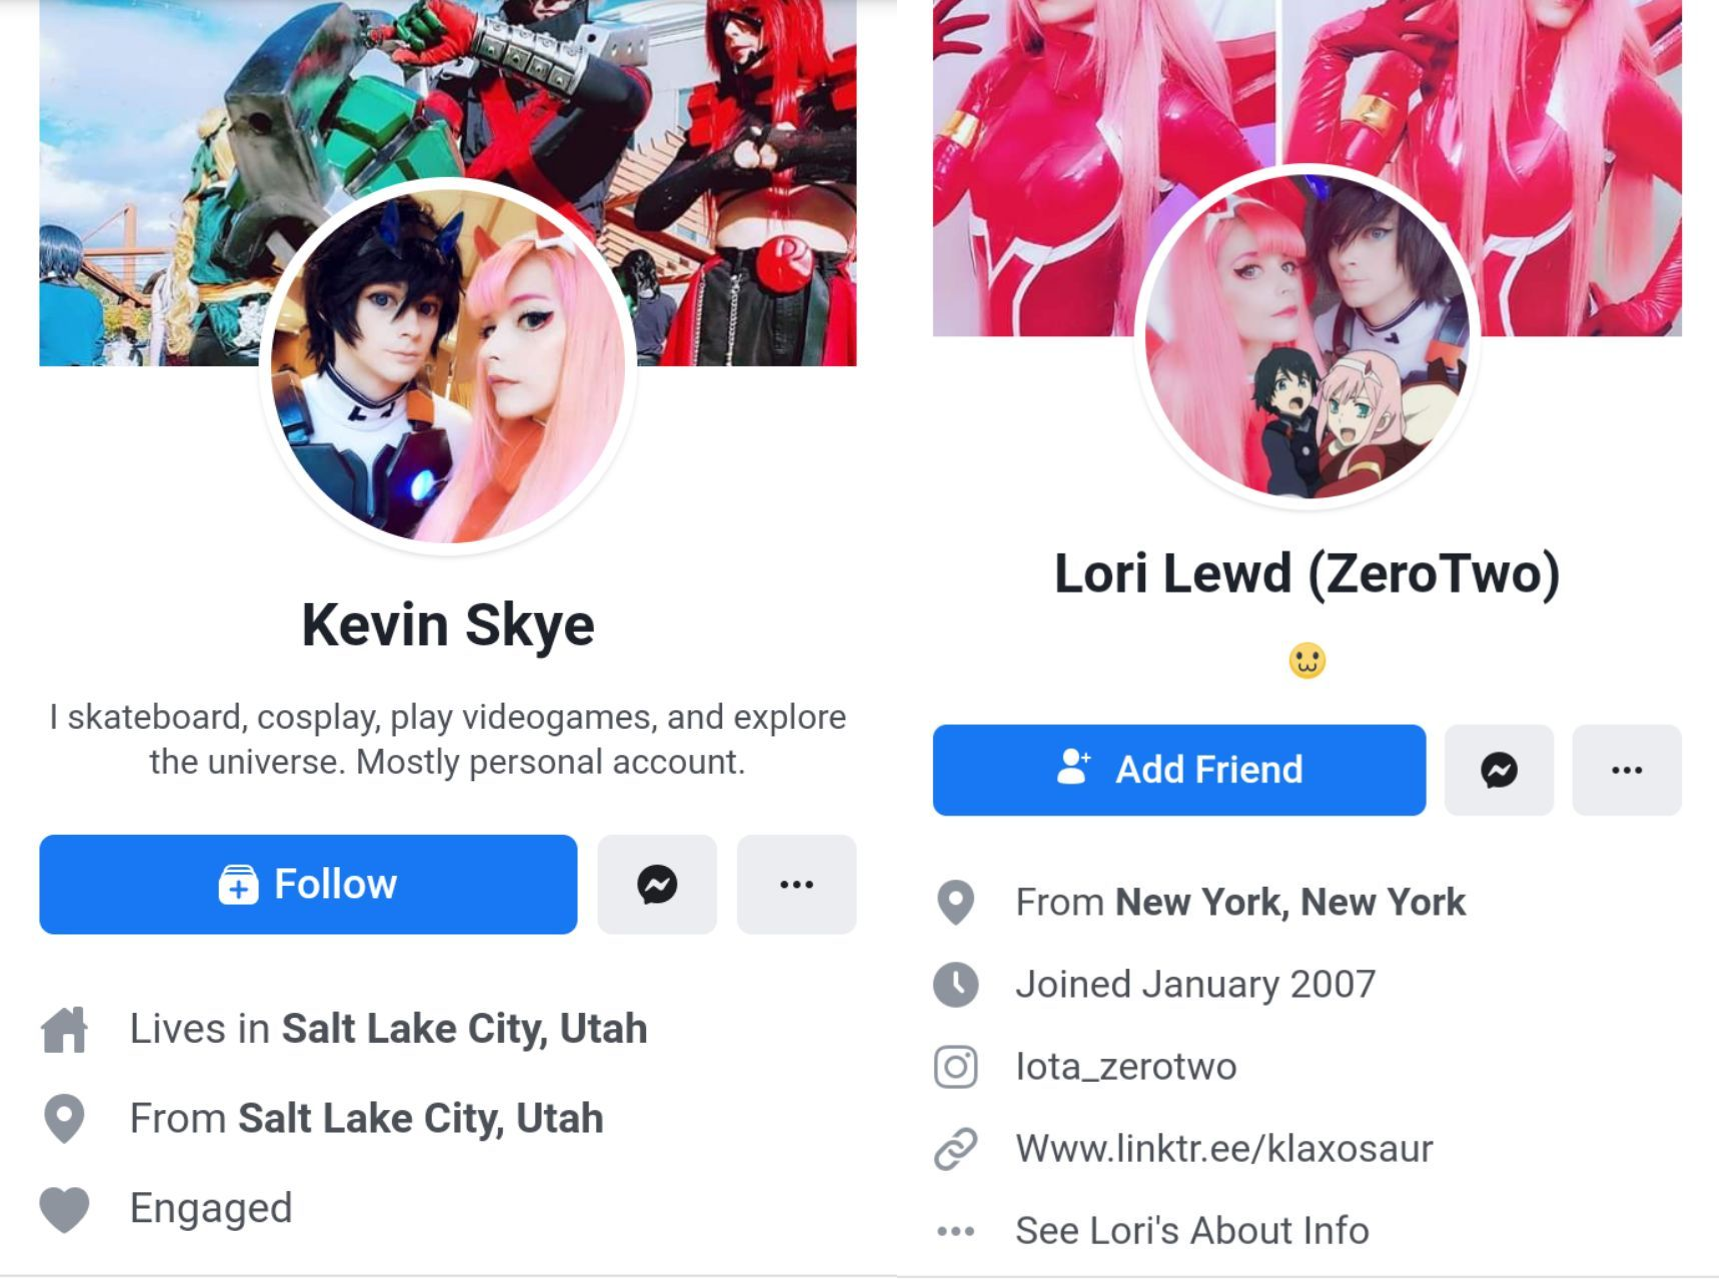Screen dimensions: 1719x1280
Task: Click Add Friend on Lori's profile
Action: click(1179, 770)
